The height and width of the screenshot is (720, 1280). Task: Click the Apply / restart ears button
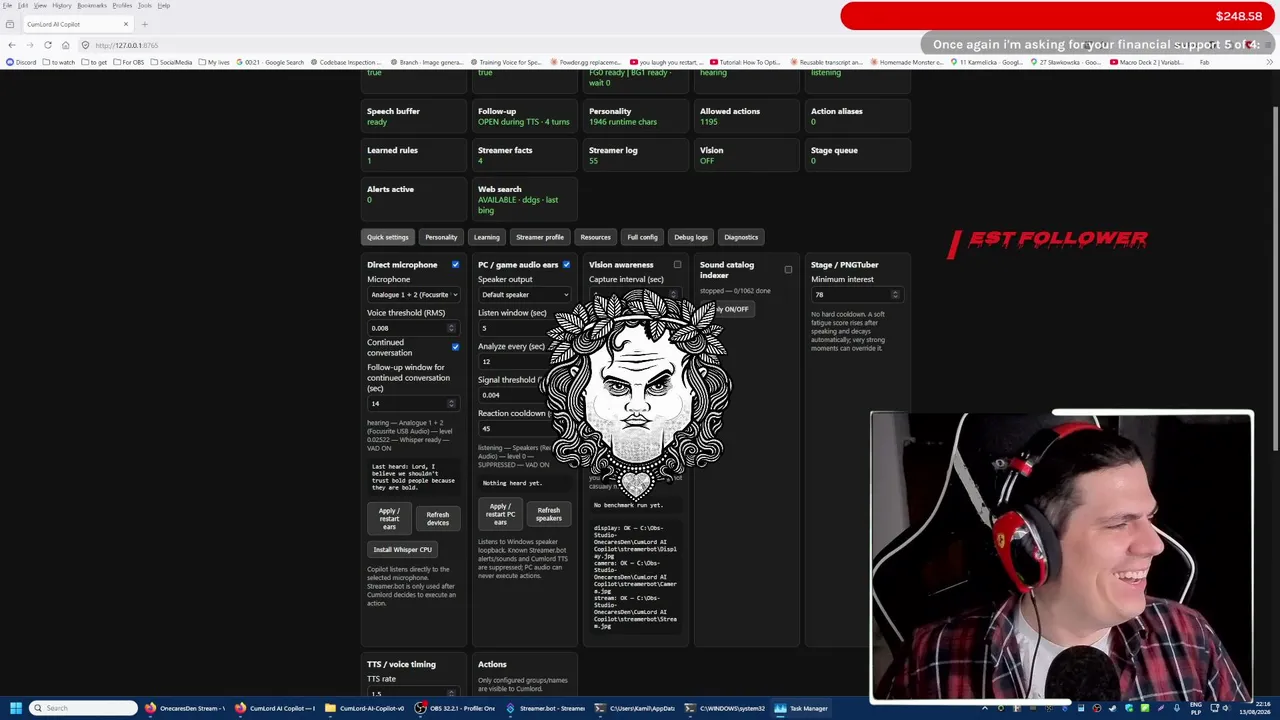pos(389,518)
